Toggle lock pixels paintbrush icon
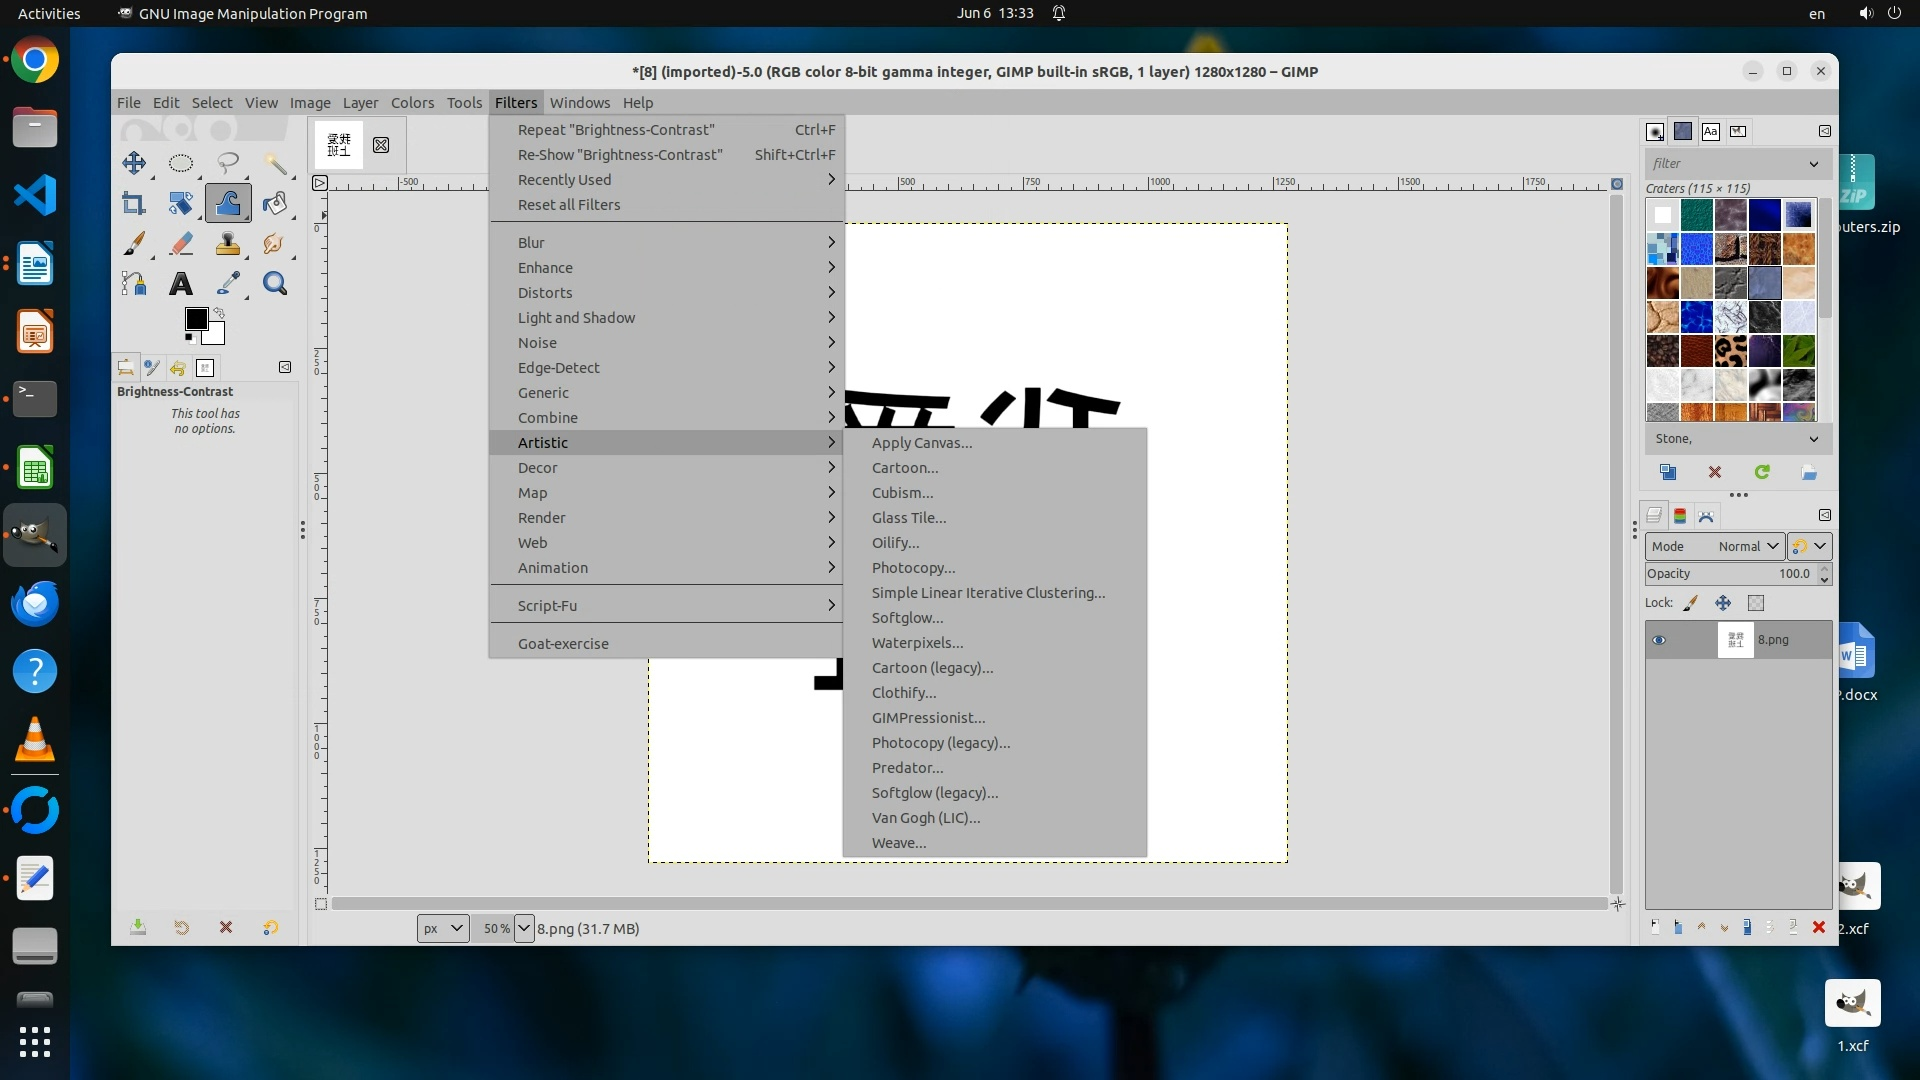The image size is (1920, 1080). point(1691,603)
